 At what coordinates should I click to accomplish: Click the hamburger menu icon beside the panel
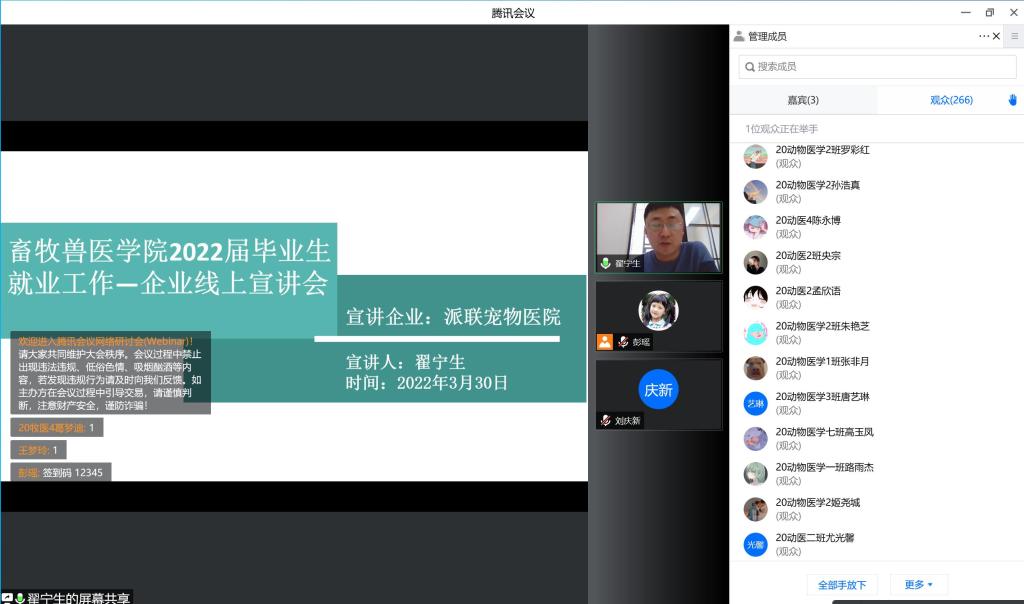click(1015, 36)
